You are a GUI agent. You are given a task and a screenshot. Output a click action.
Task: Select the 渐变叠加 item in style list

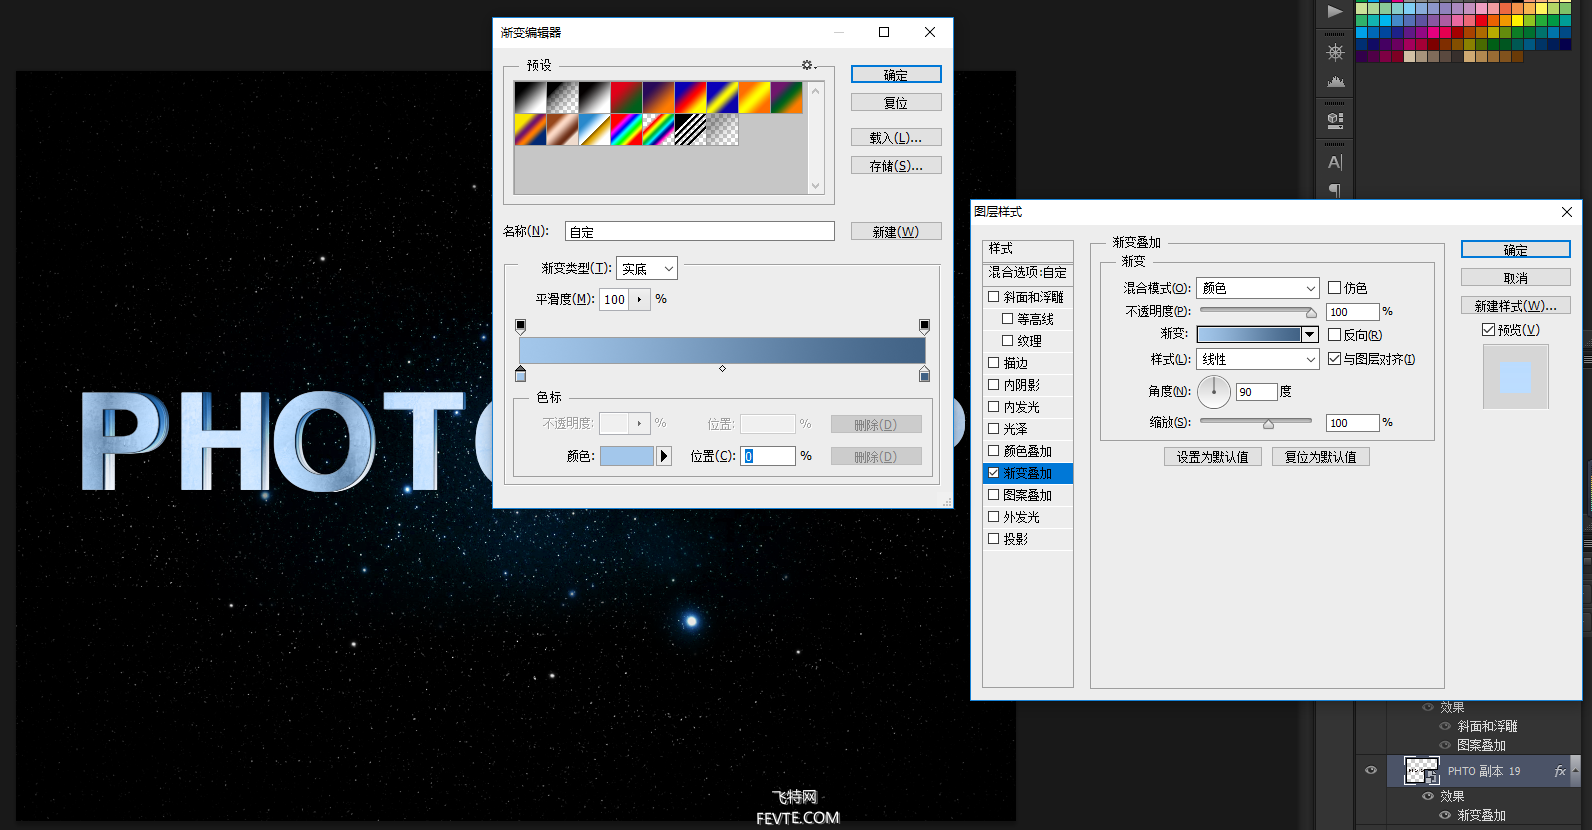[1028, 473]
